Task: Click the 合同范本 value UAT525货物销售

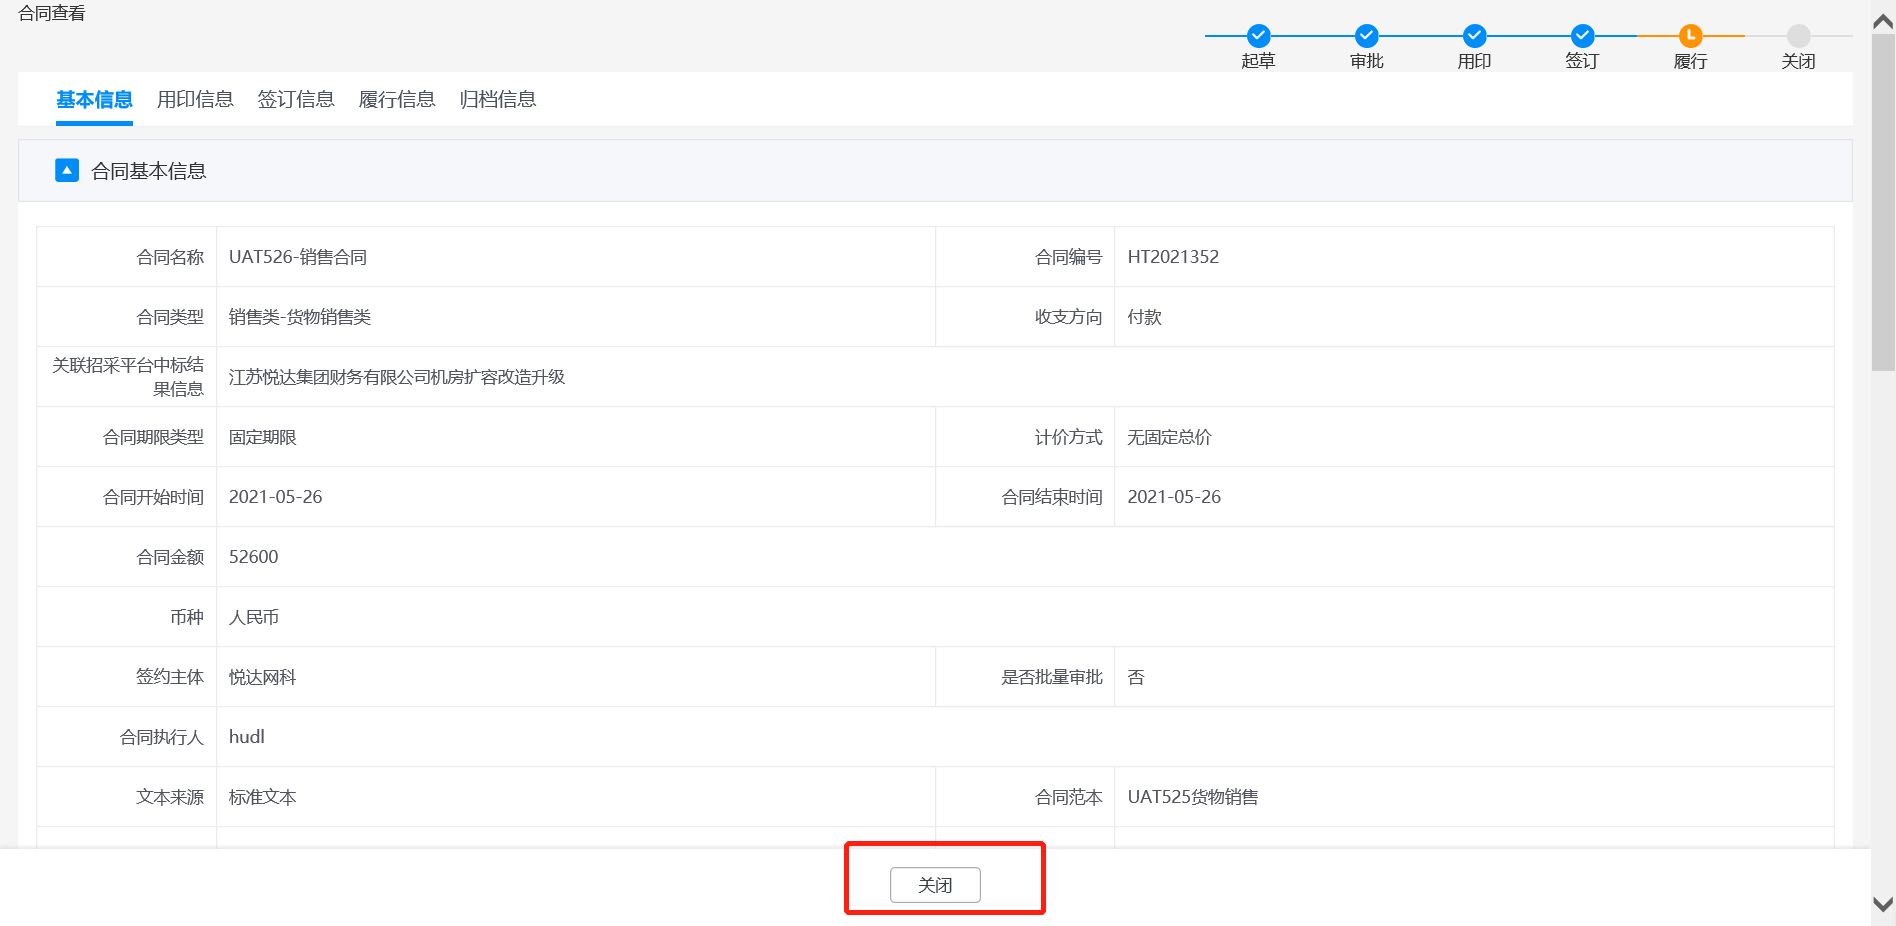Action: click(x=1193, y=797)
